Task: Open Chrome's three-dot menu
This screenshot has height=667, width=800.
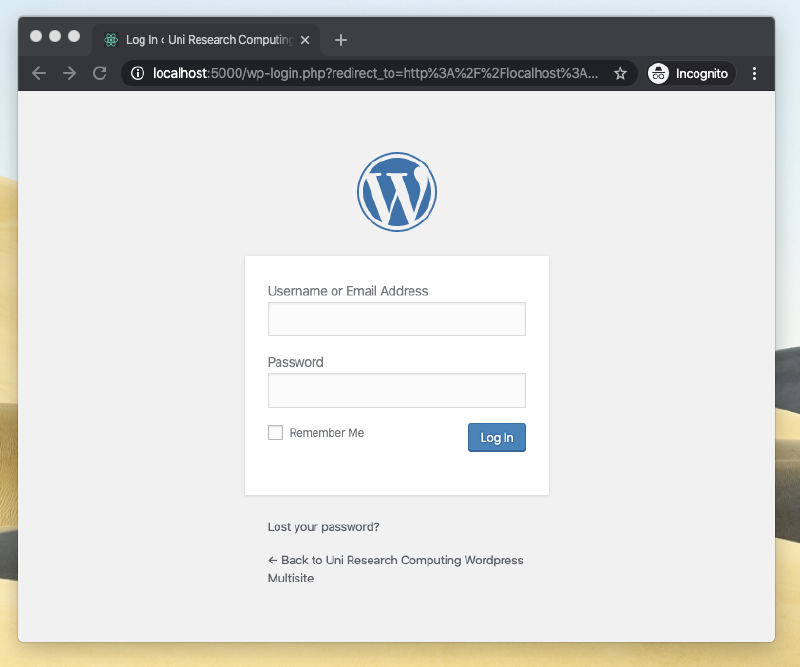Action: [754, 72]
